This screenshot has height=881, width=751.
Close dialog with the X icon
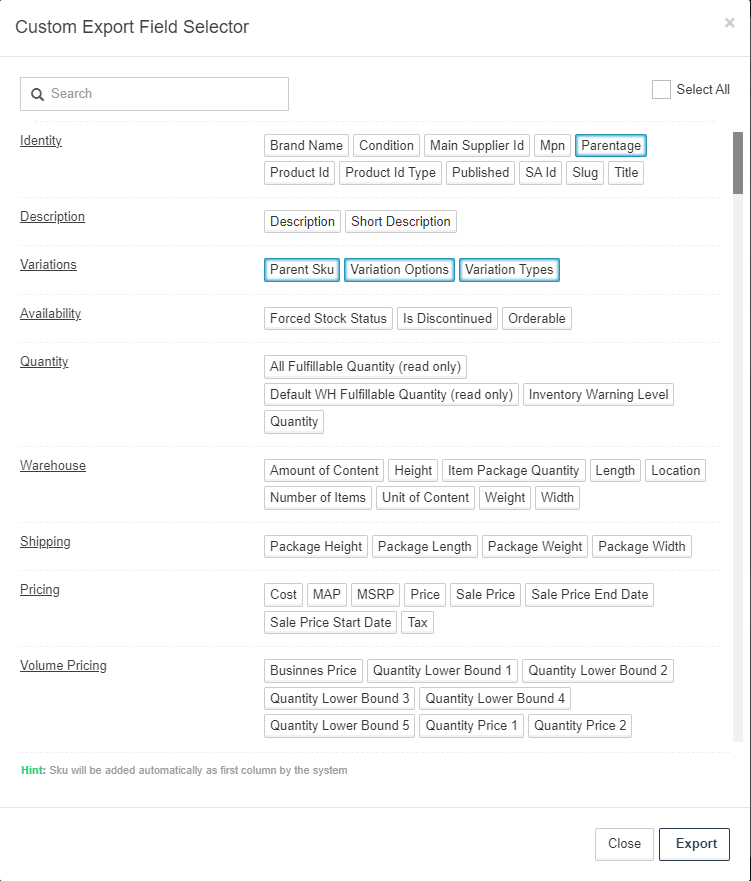tap(729, 22)
